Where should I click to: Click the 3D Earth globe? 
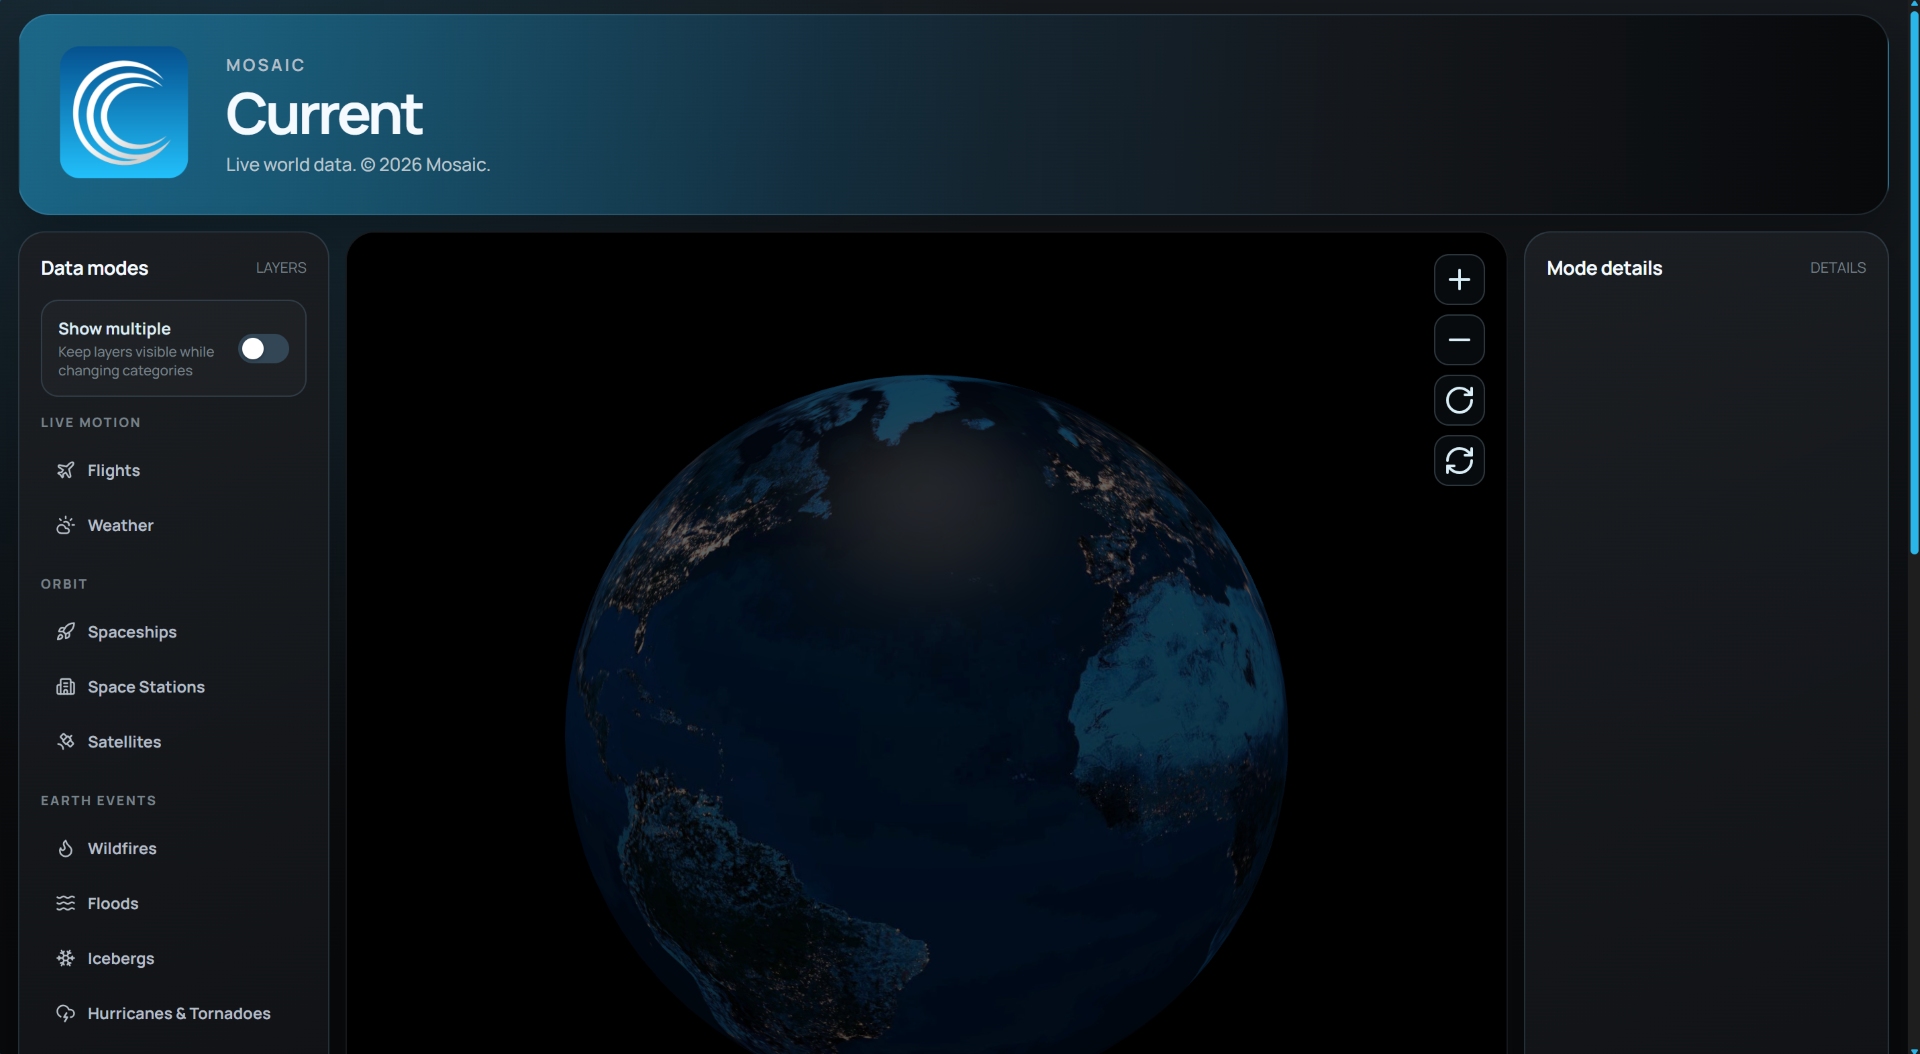925,714
